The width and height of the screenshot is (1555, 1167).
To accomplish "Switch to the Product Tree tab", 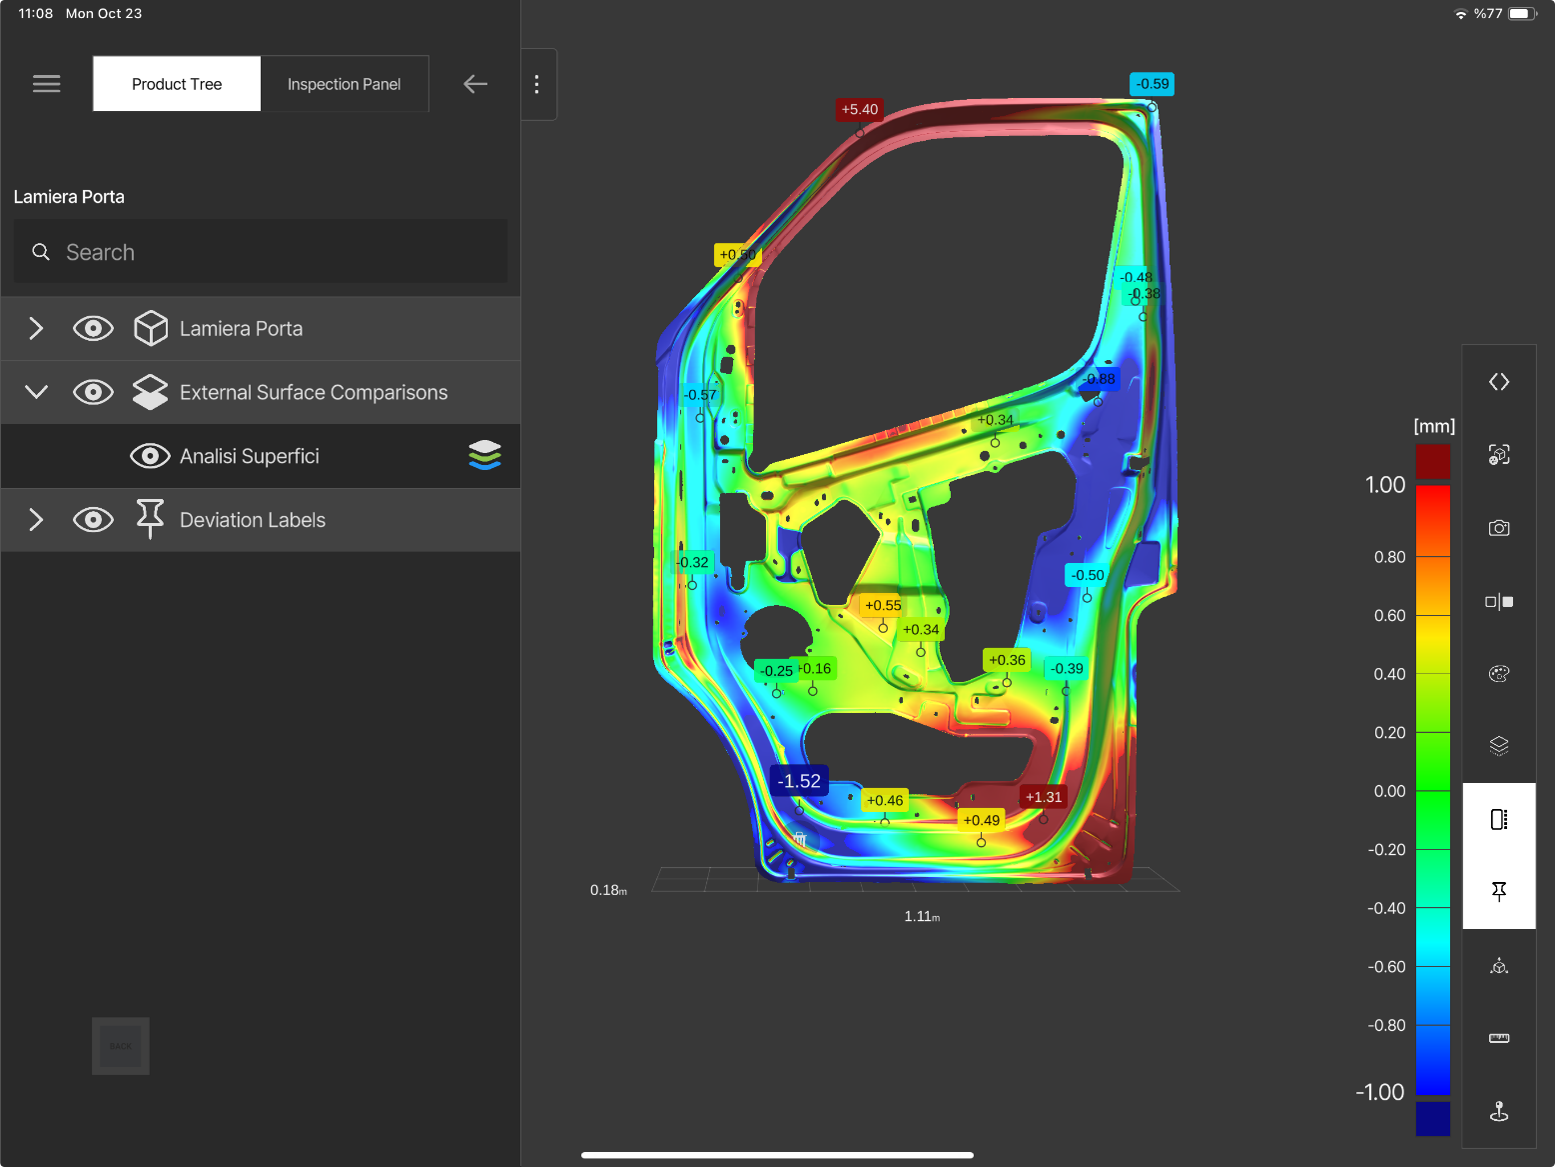I will [x=177, y=84].
